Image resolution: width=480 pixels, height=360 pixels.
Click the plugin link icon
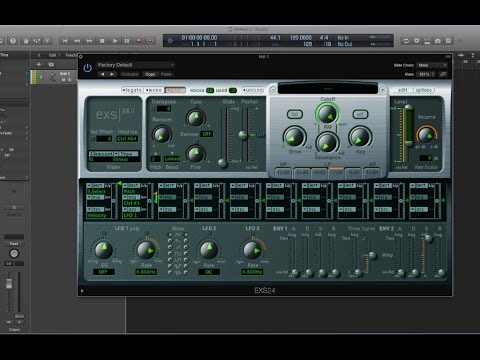click(x=443, y=74)
